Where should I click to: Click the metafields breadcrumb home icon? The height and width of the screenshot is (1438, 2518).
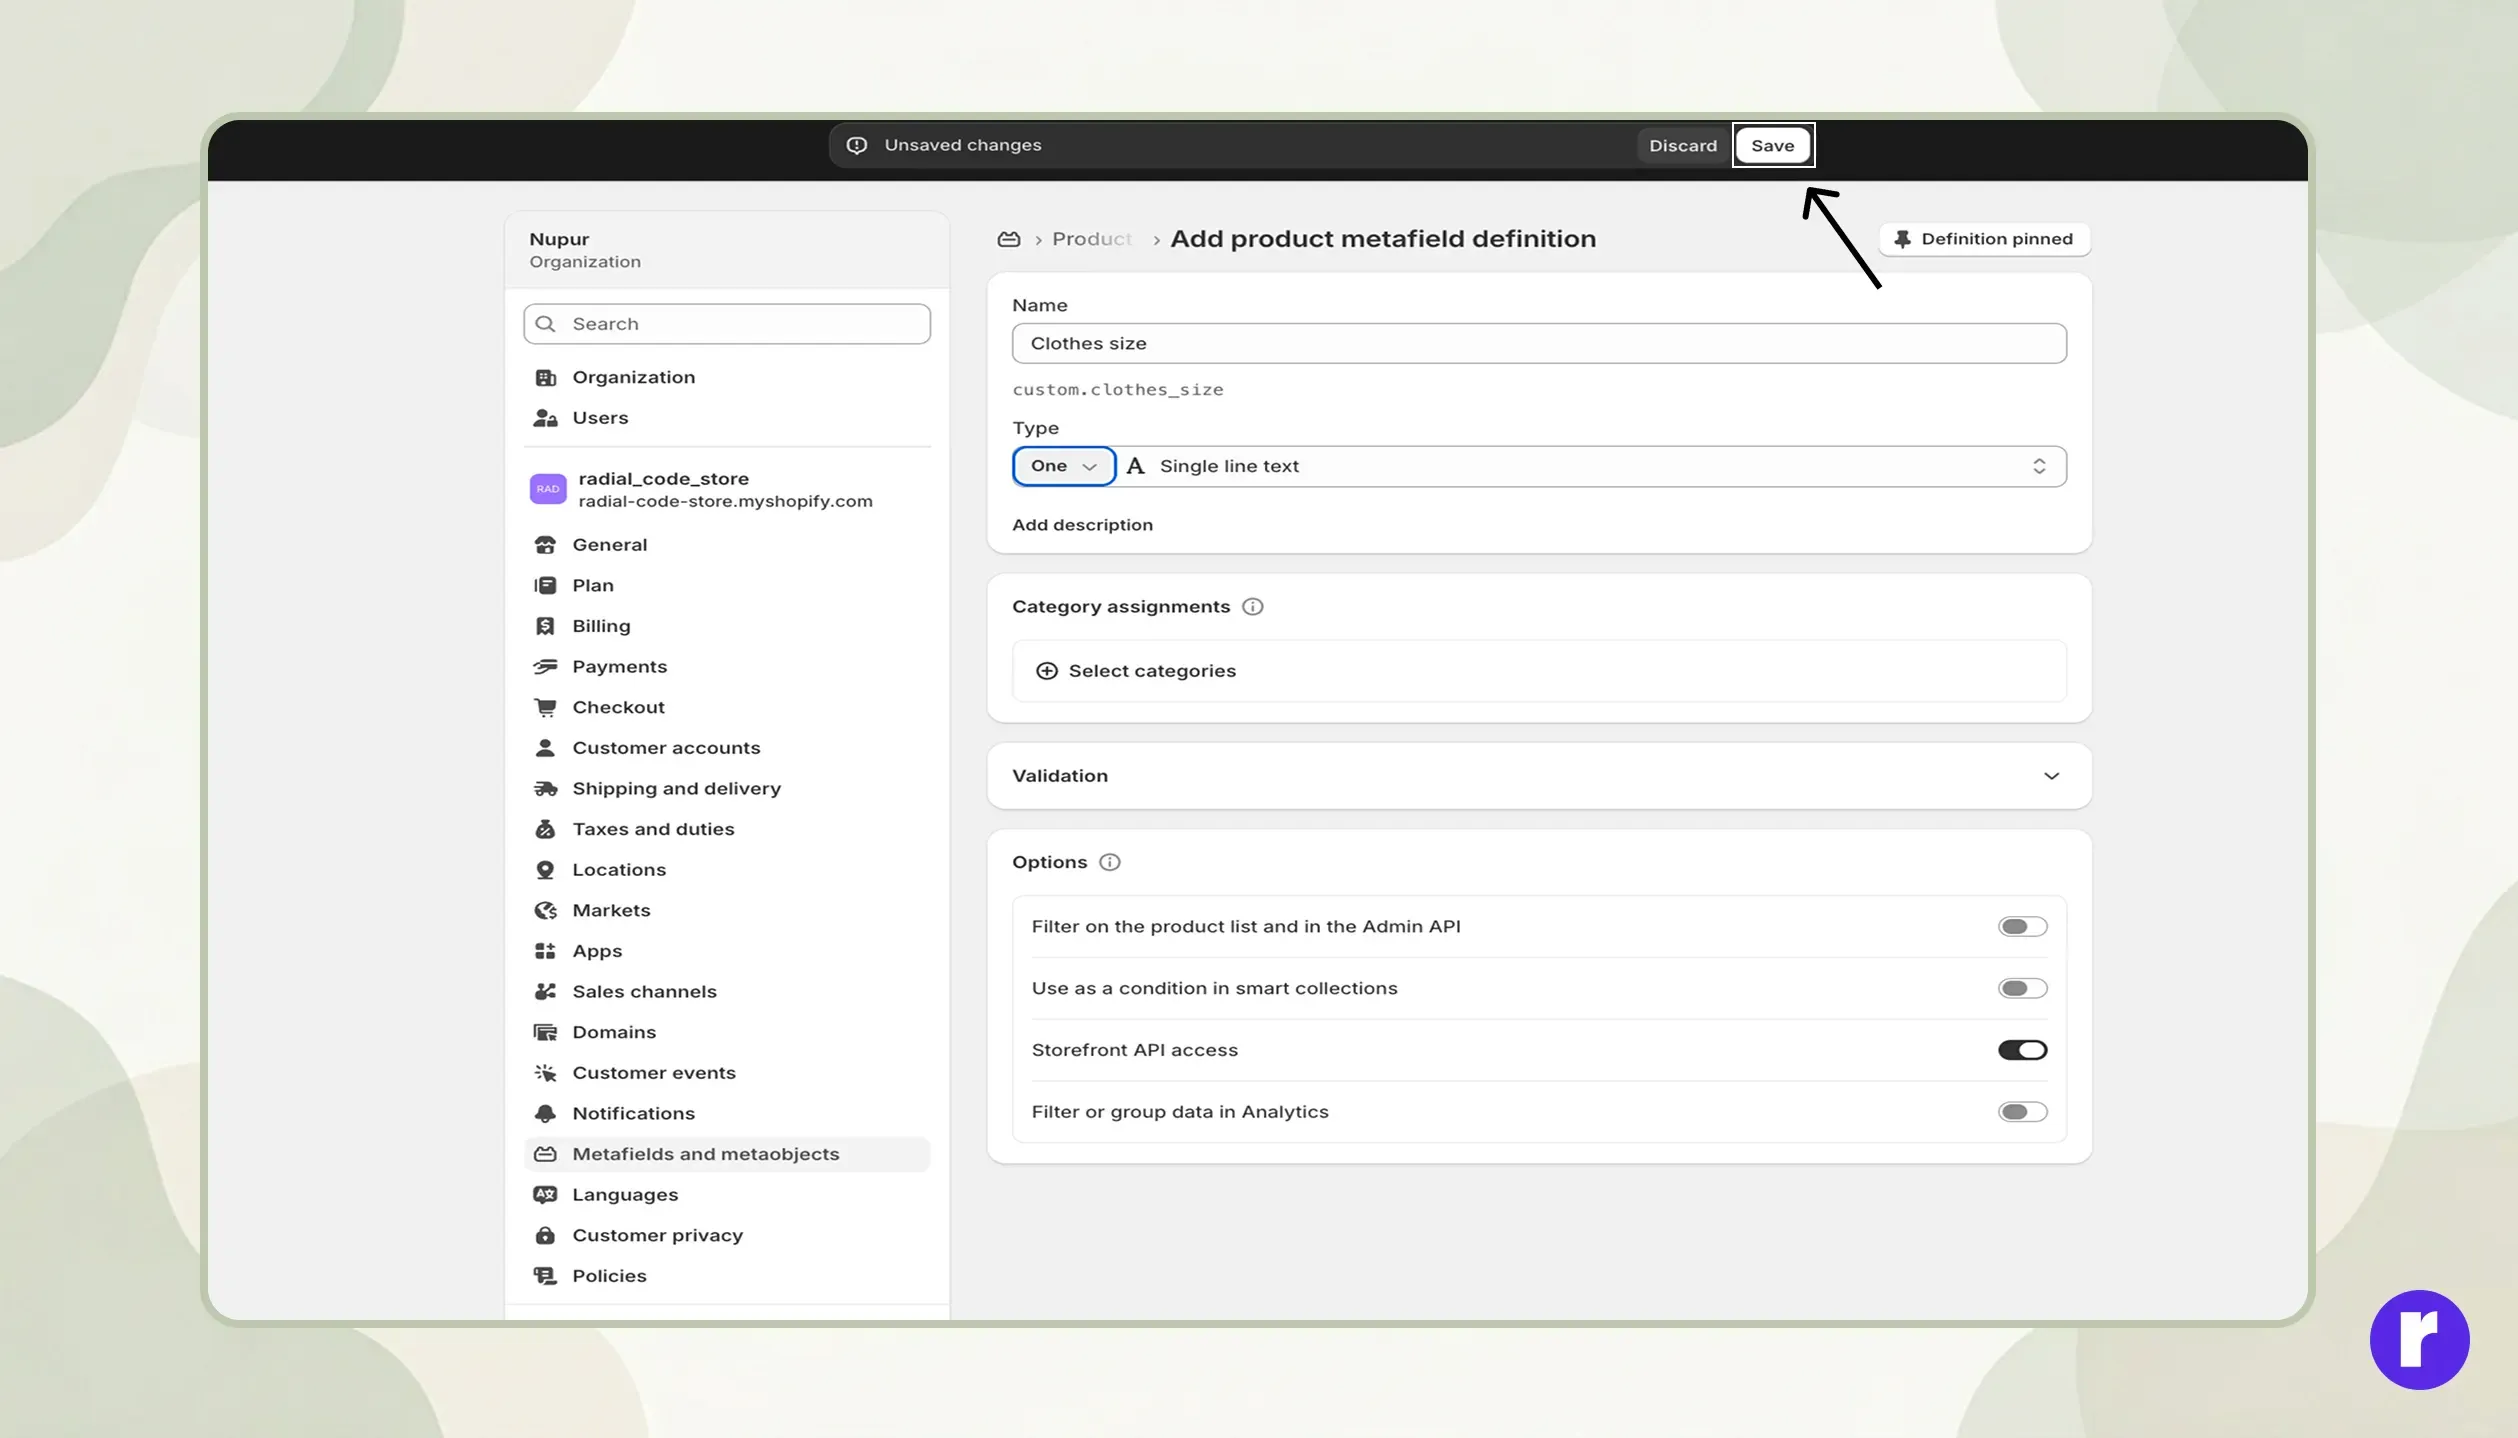click(1009, 239)
